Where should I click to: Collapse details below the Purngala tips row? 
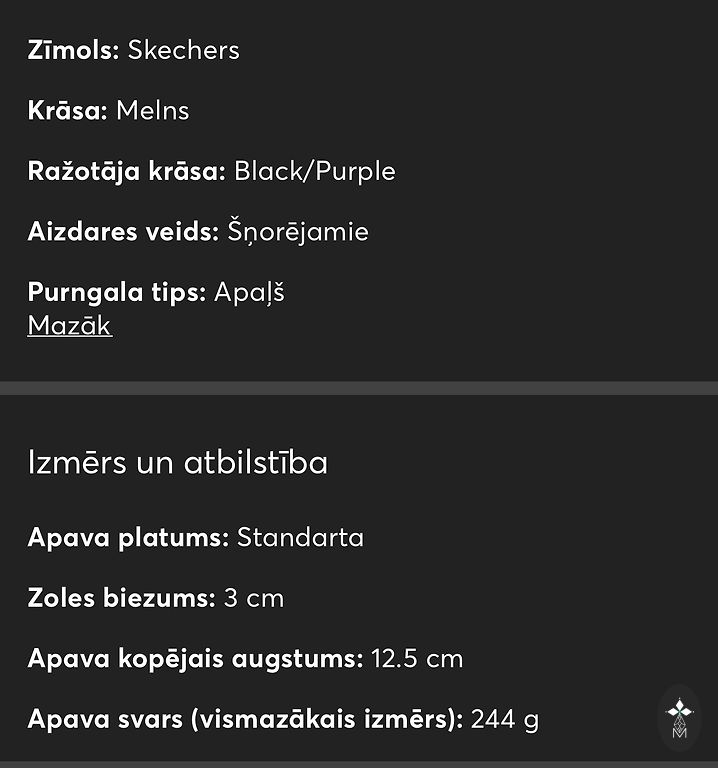pyautogui.click(x=69, y=326)
